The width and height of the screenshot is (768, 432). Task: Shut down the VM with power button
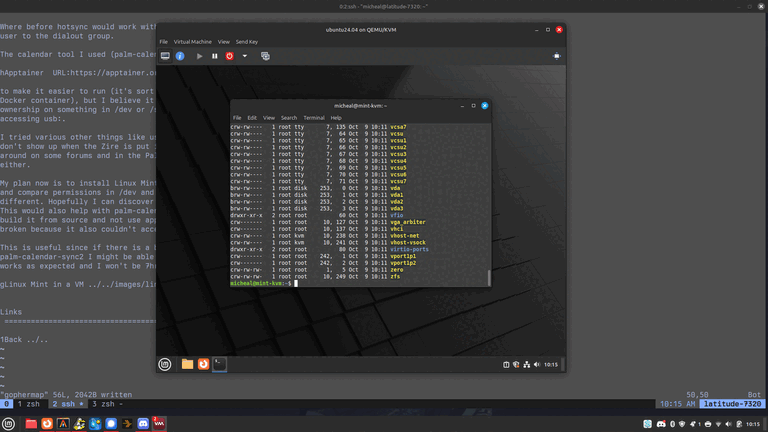(x=229, y=56)
